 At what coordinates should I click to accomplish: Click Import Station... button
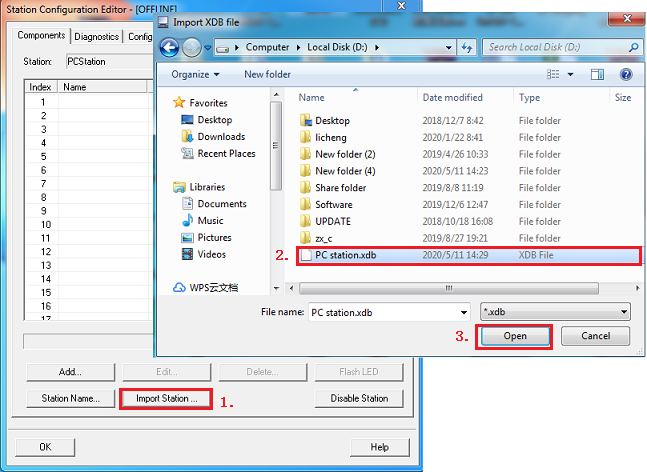(x=166, y=399)
